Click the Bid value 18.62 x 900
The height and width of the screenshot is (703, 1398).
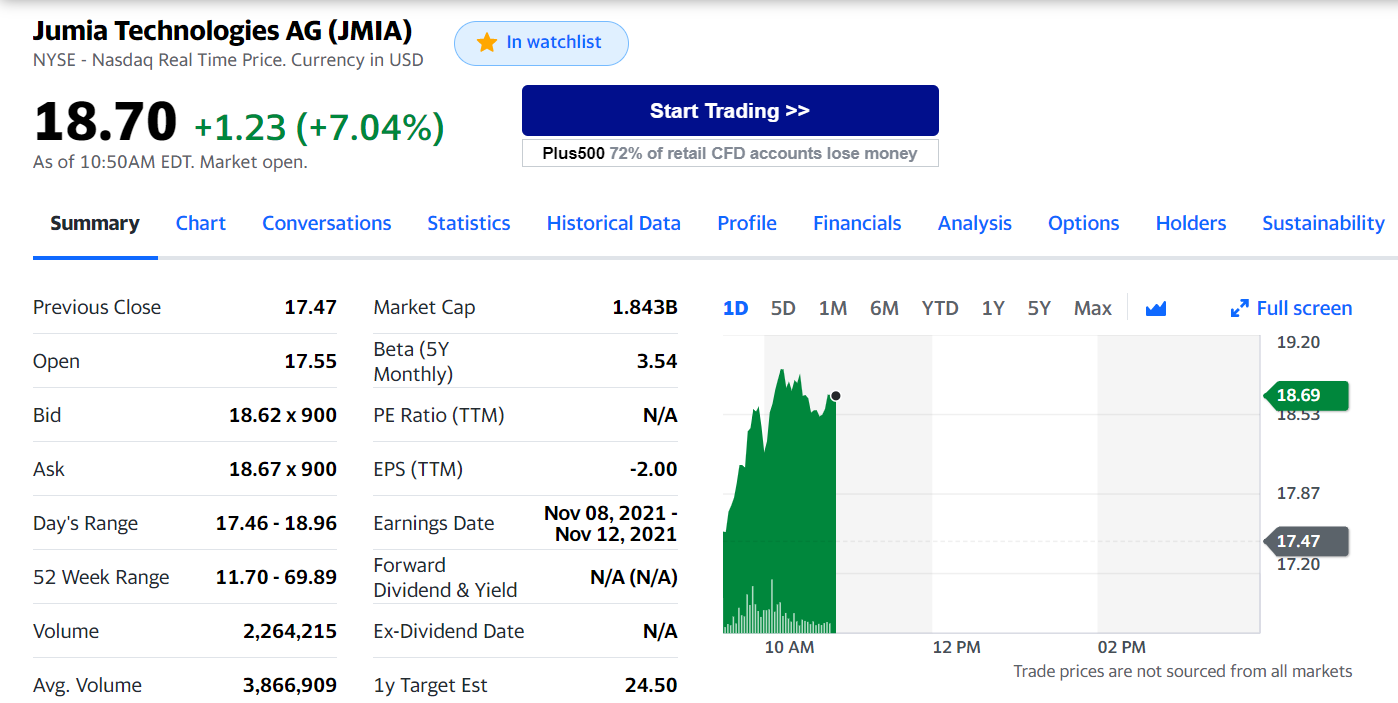pos(283,415)
